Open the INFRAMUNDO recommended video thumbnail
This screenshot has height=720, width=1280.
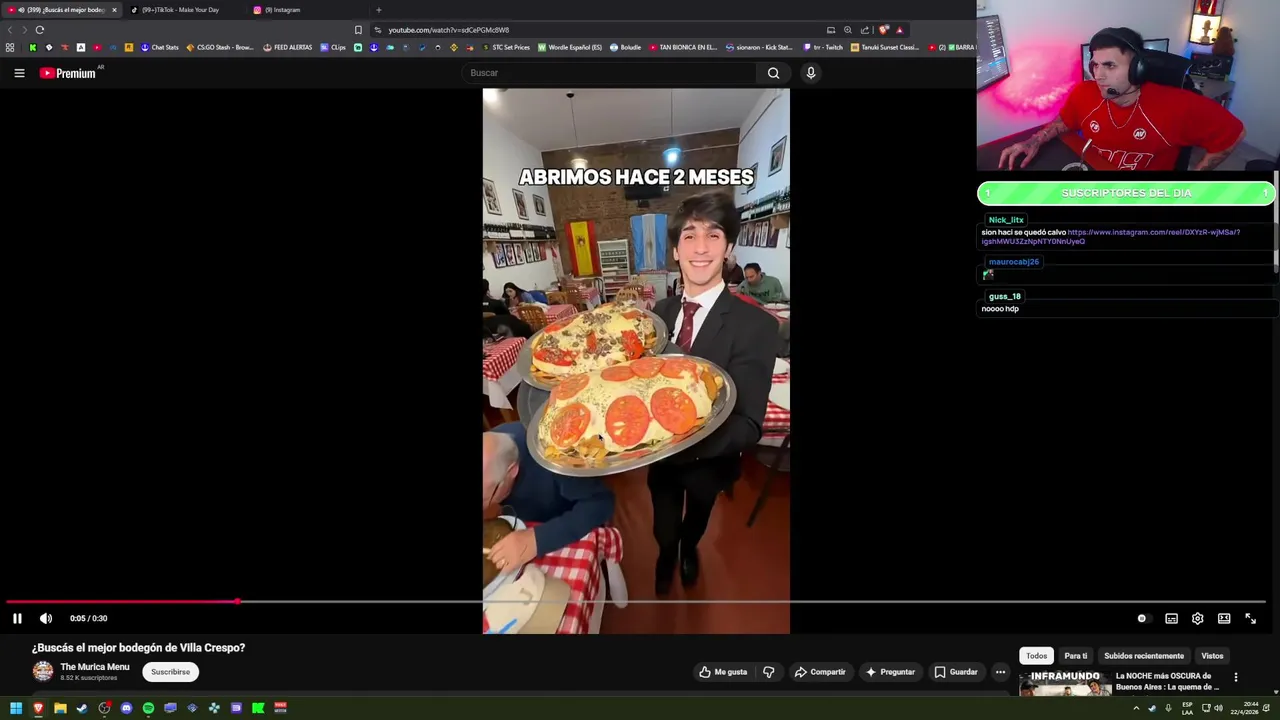(1065, 683)
